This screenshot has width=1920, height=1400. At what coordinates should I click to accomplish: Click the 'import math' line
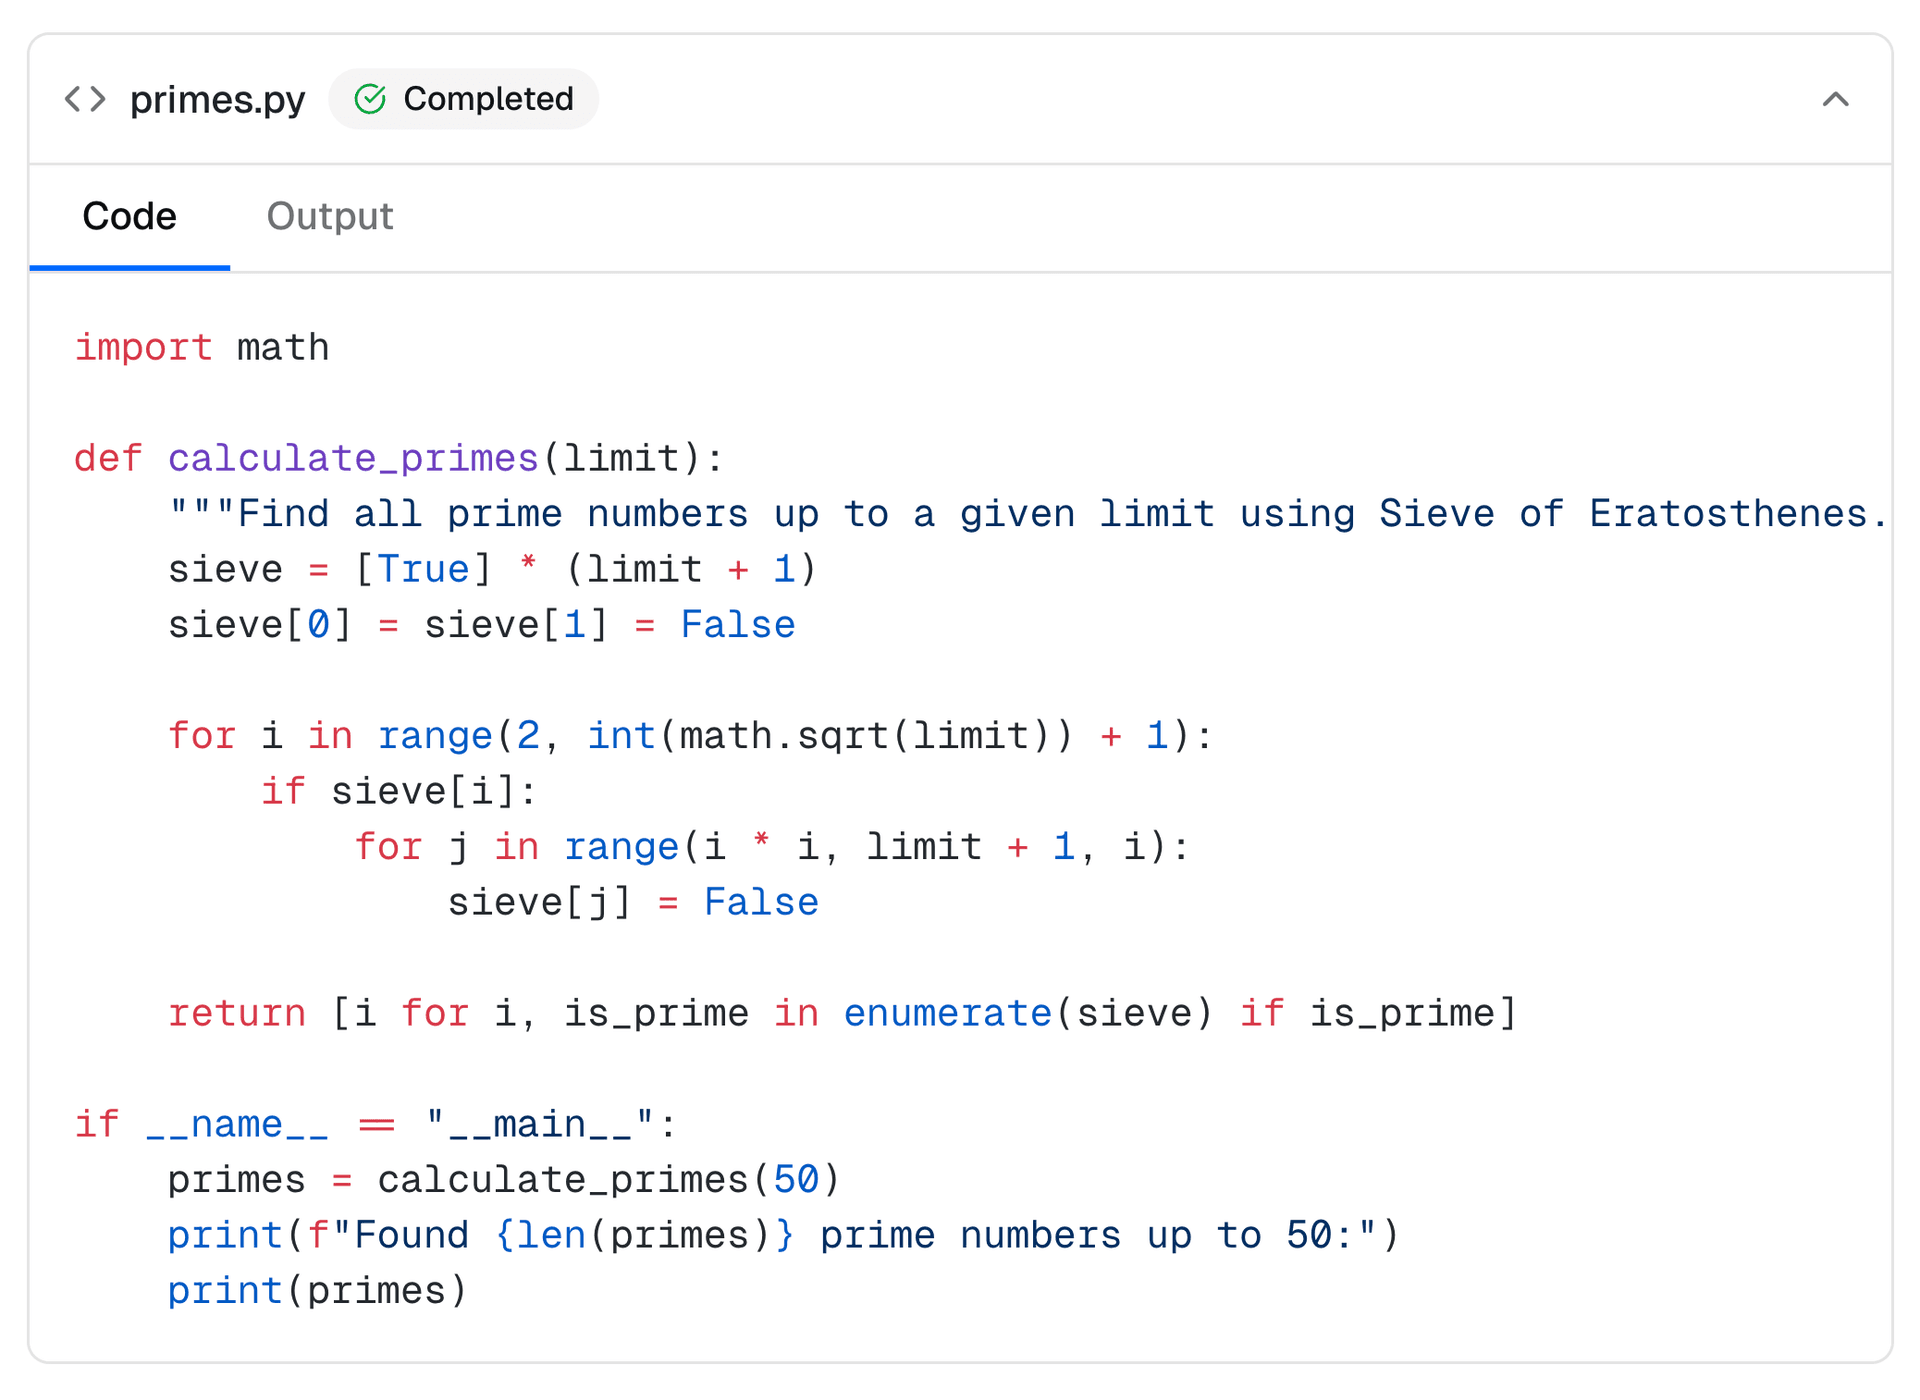point(202,348)
